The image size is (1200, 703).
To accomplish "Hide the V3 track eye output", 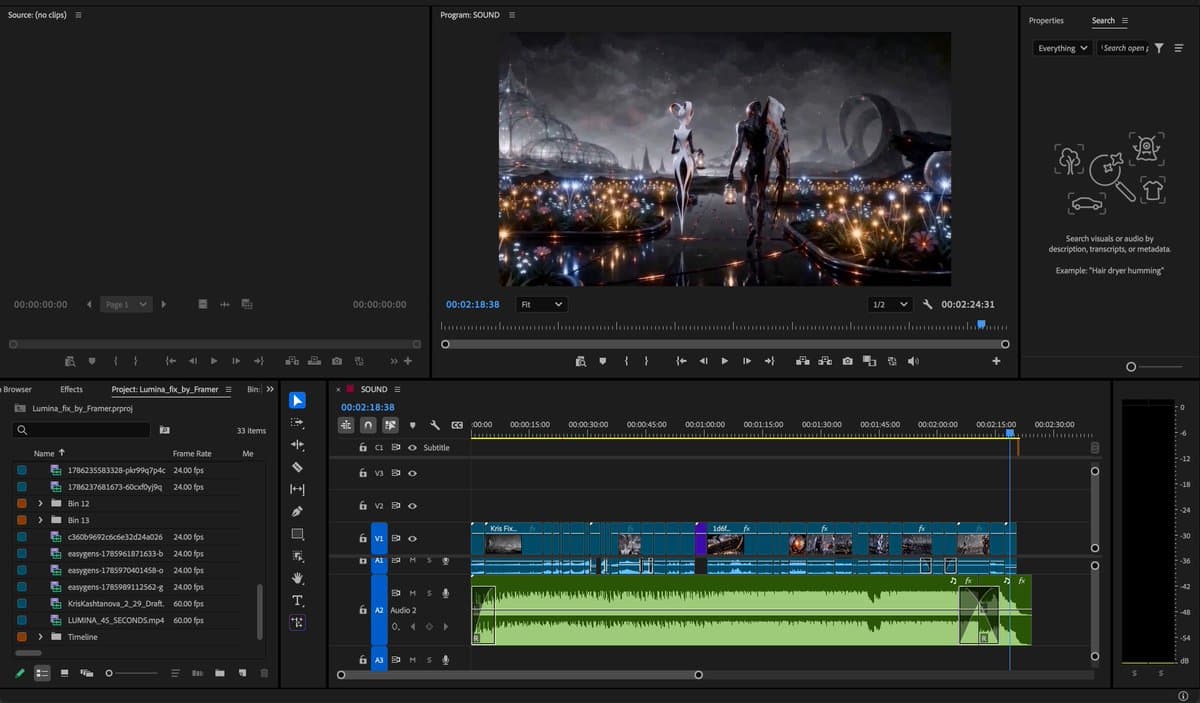I will 412,473.
